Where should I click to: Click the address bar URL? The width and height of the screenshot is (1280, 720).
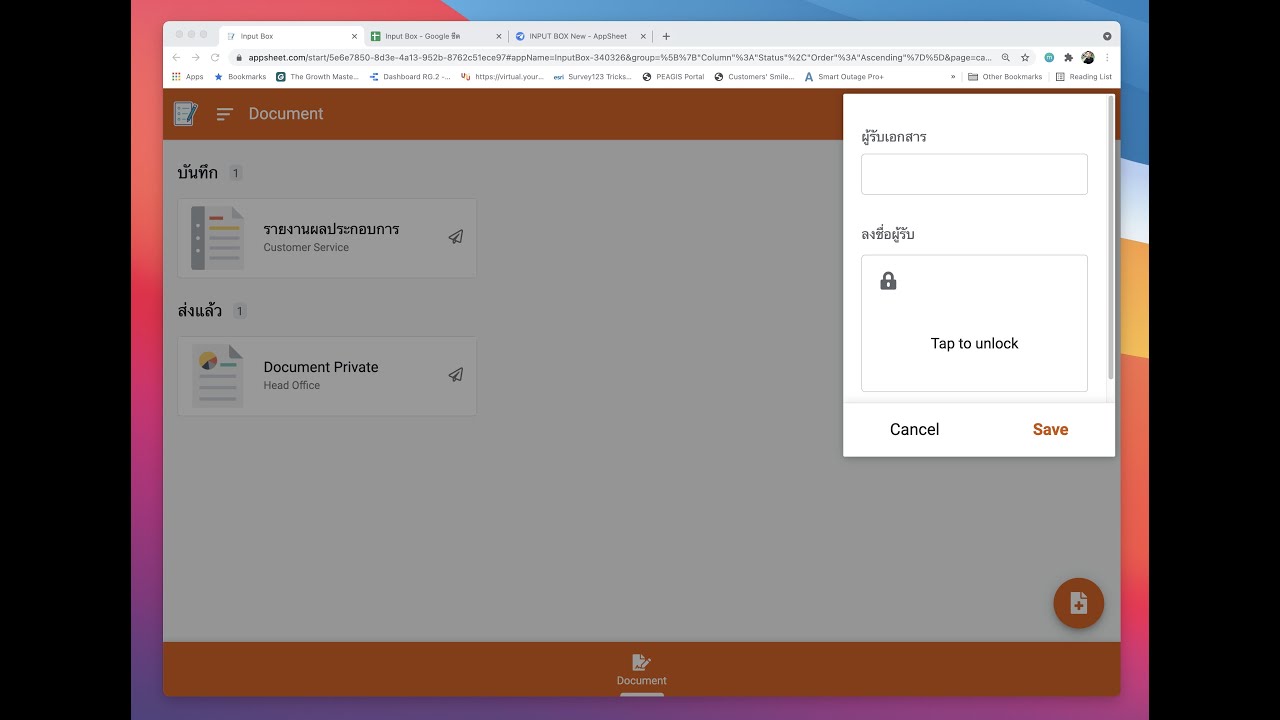620,58
